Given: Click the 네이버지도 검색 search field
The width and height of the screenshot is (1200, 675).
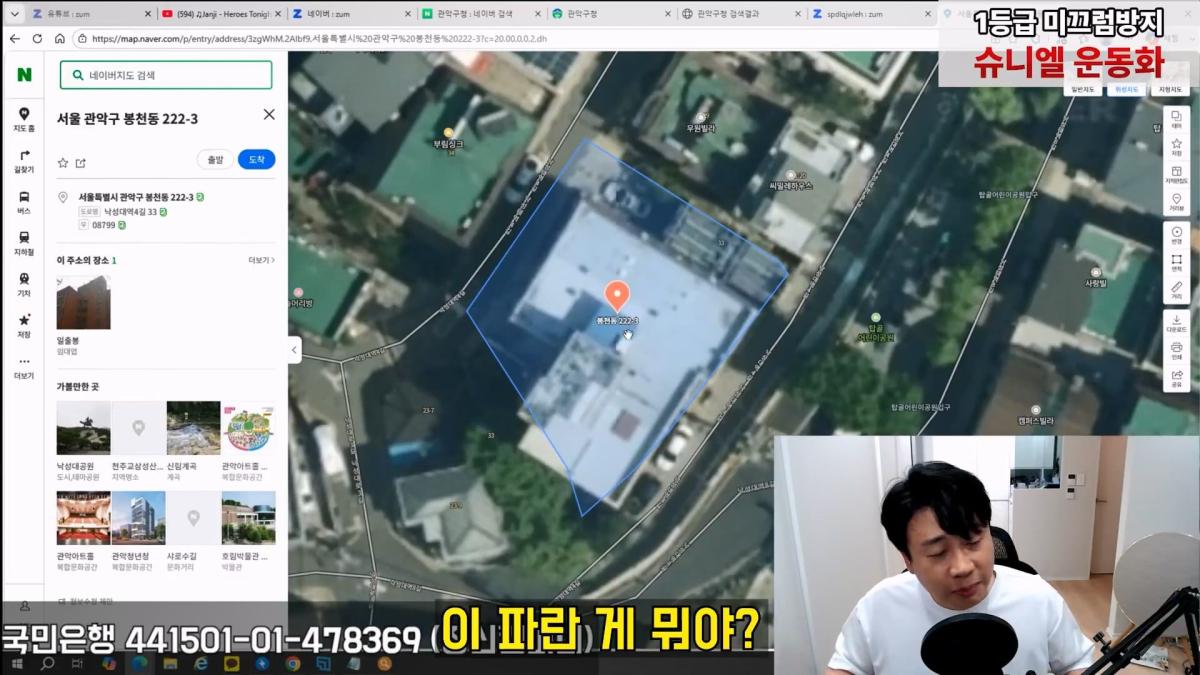Looking at the screenshot, I should pos(166,75).
